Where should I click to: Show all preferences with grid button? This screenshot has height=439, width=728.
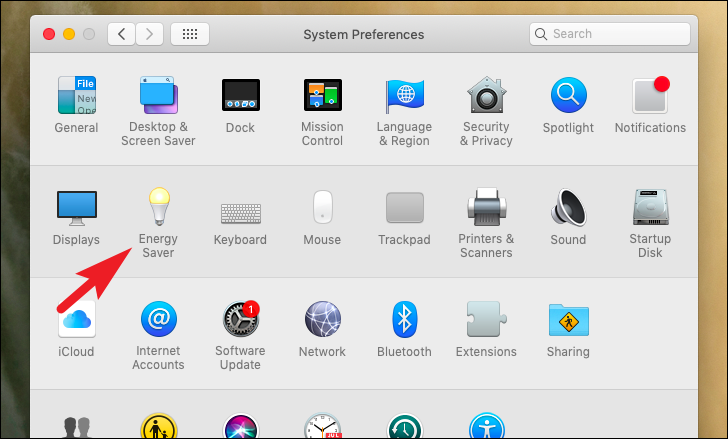(190, 34)
